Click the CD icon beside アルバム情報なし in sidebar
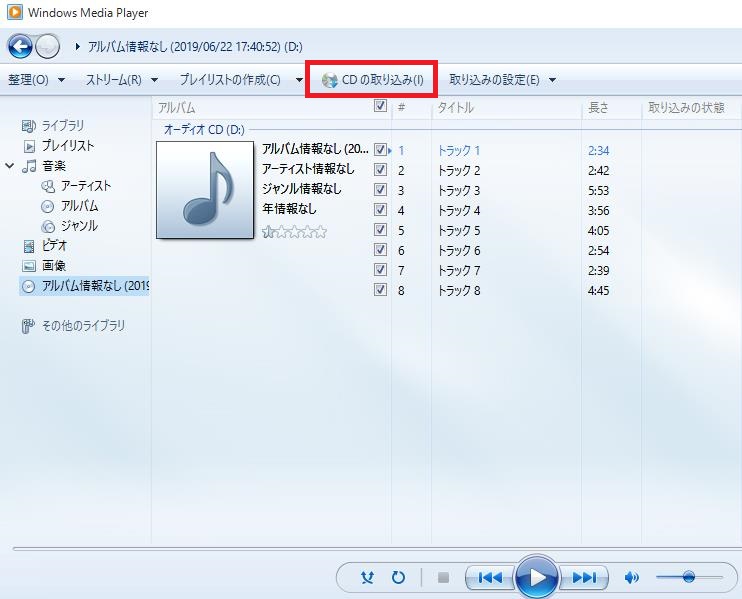The image size is (742, 599). (29, 286)
